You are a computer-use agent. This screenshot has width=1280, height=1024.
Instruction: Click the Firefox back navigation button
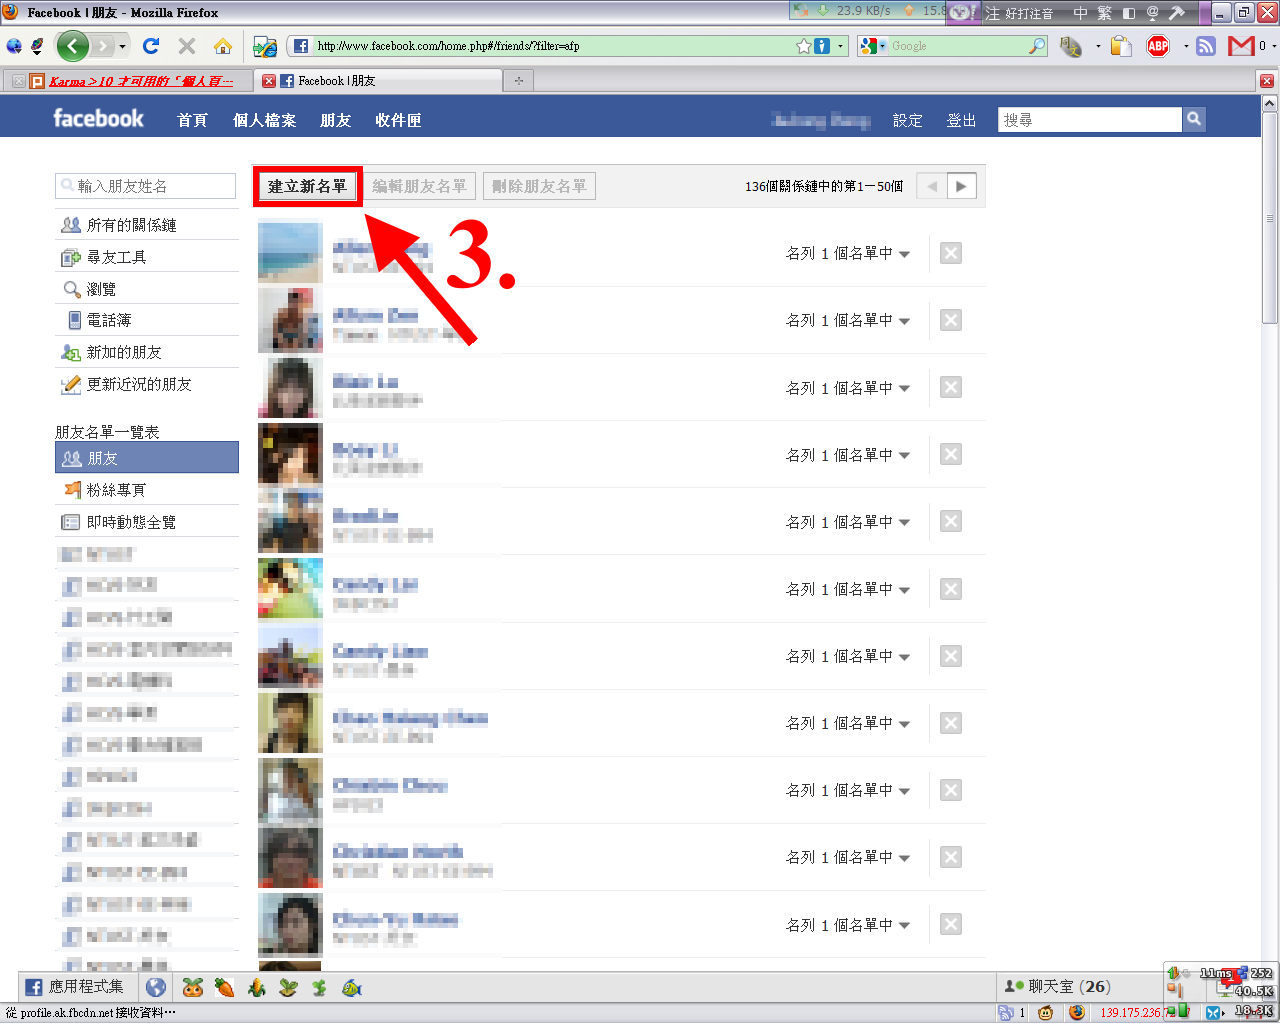(72, 46)
